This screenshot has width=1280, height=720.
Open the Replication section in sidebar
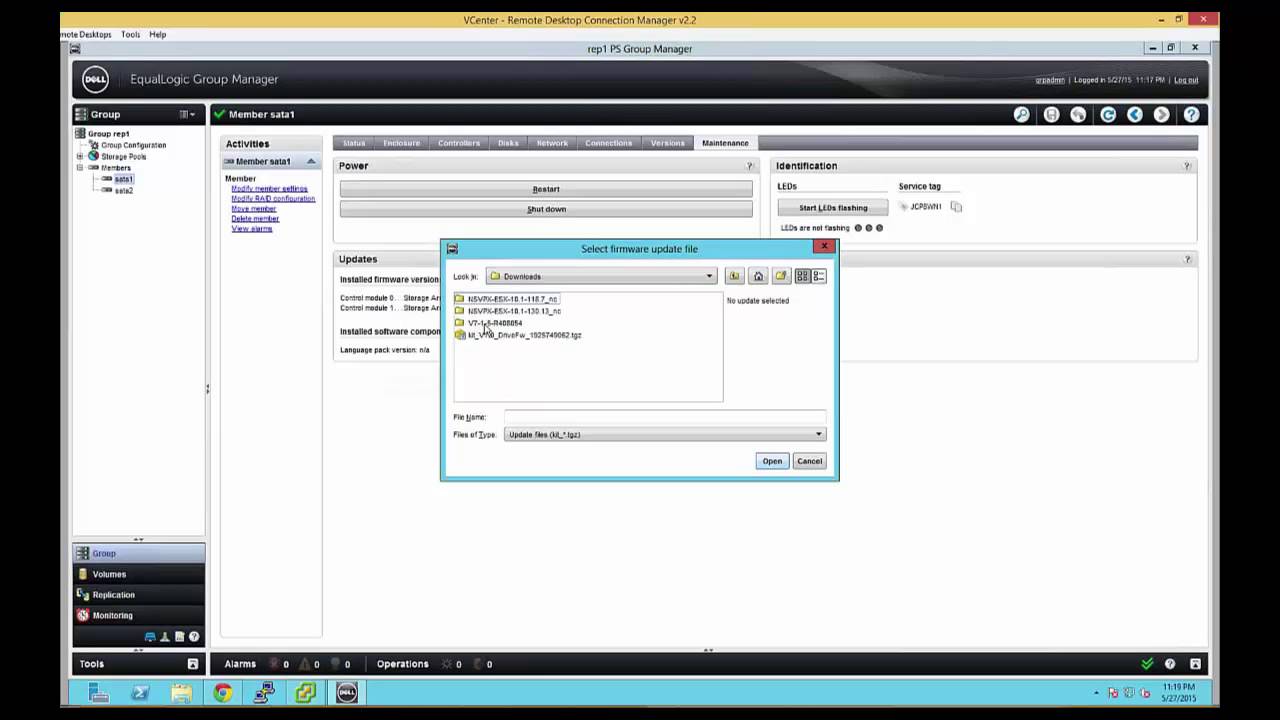click(x=139, y=595)
